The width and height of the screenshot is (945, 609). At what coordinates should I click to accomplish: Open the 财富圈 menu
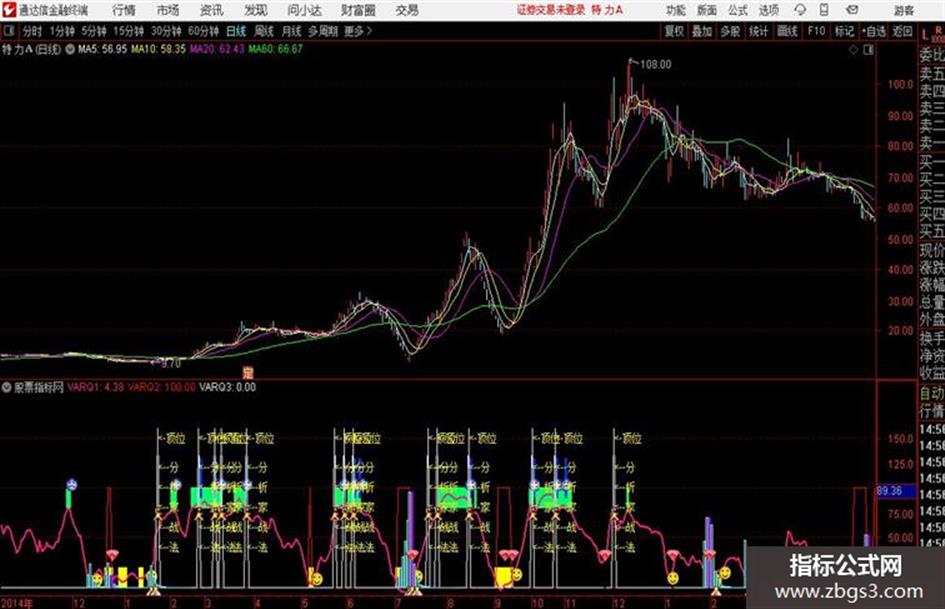358,10
